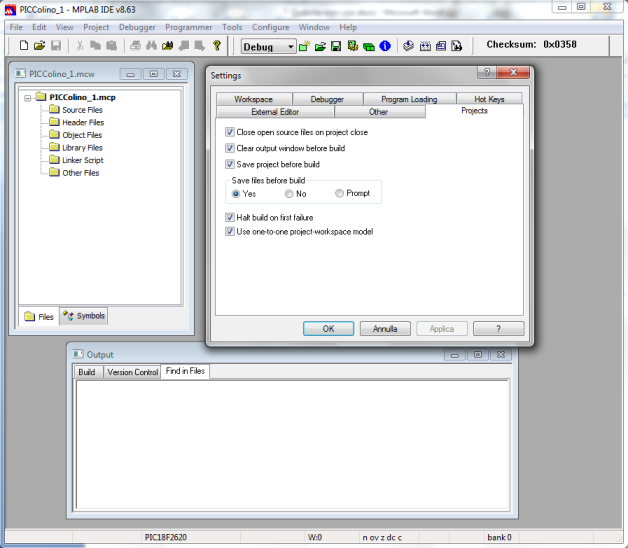This screenshot has width=628, height=548.
Task: Collapse the PICColino_1.mcp tree node
Action: pos(28,98)
